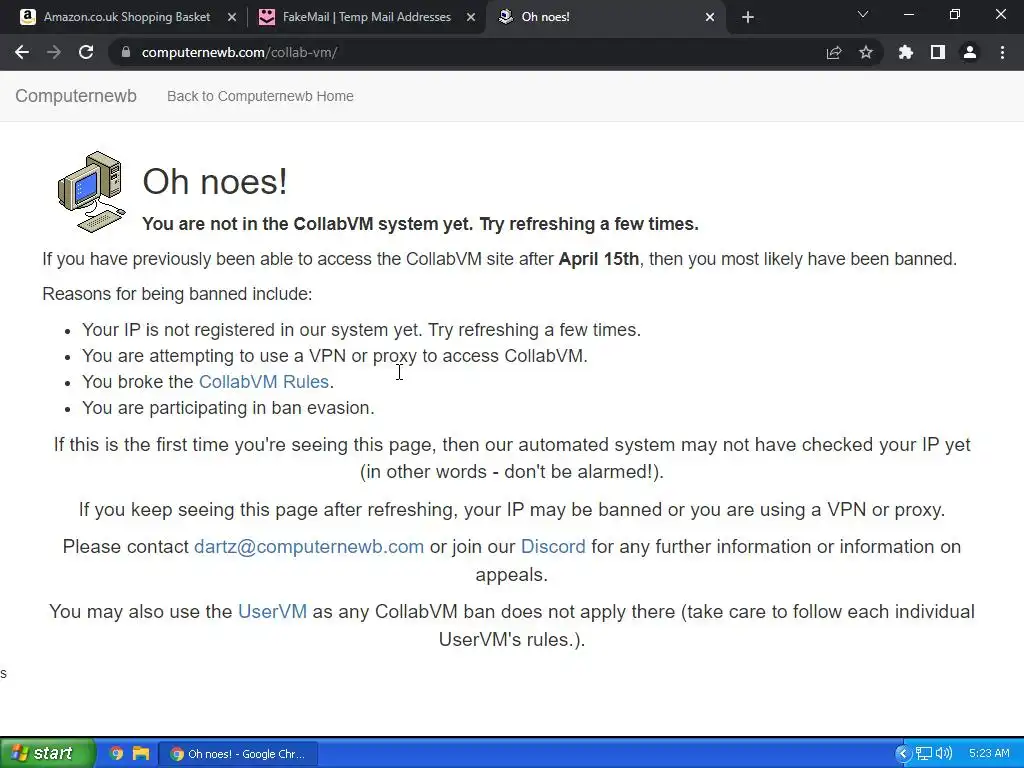
Task: Click the text 'April 15th'
Action: coord(599,259)
